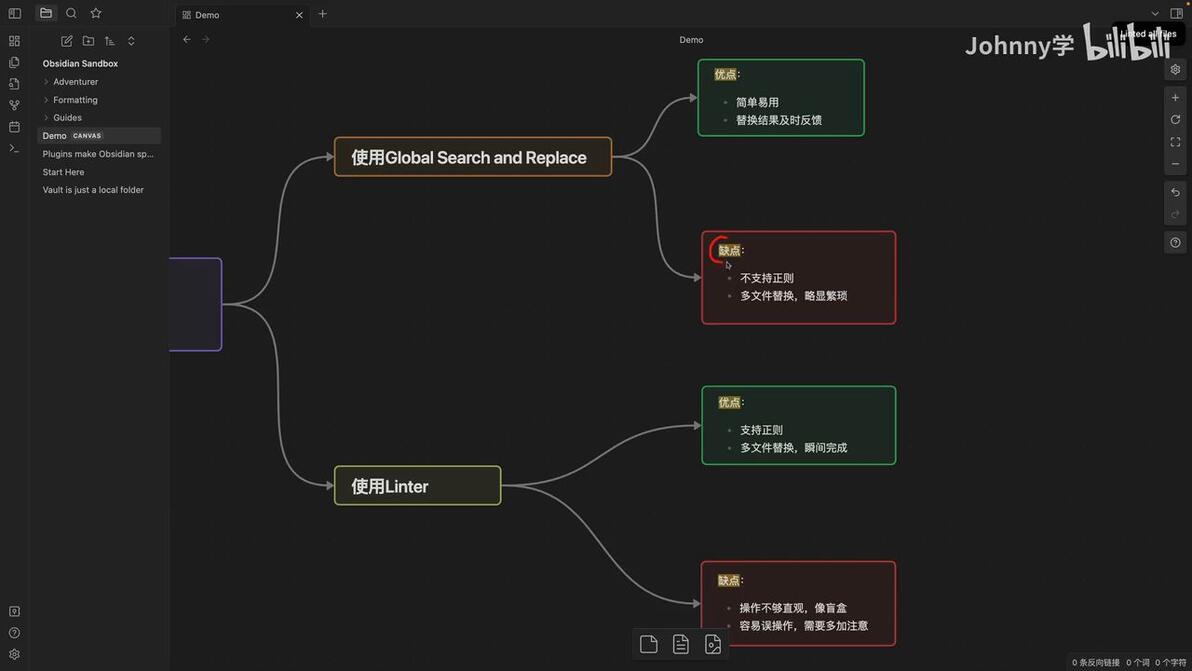Image resolution: width=1192 pixels, height=671 pixels.
Task: Create a new note icon
Action: [67, 41]
